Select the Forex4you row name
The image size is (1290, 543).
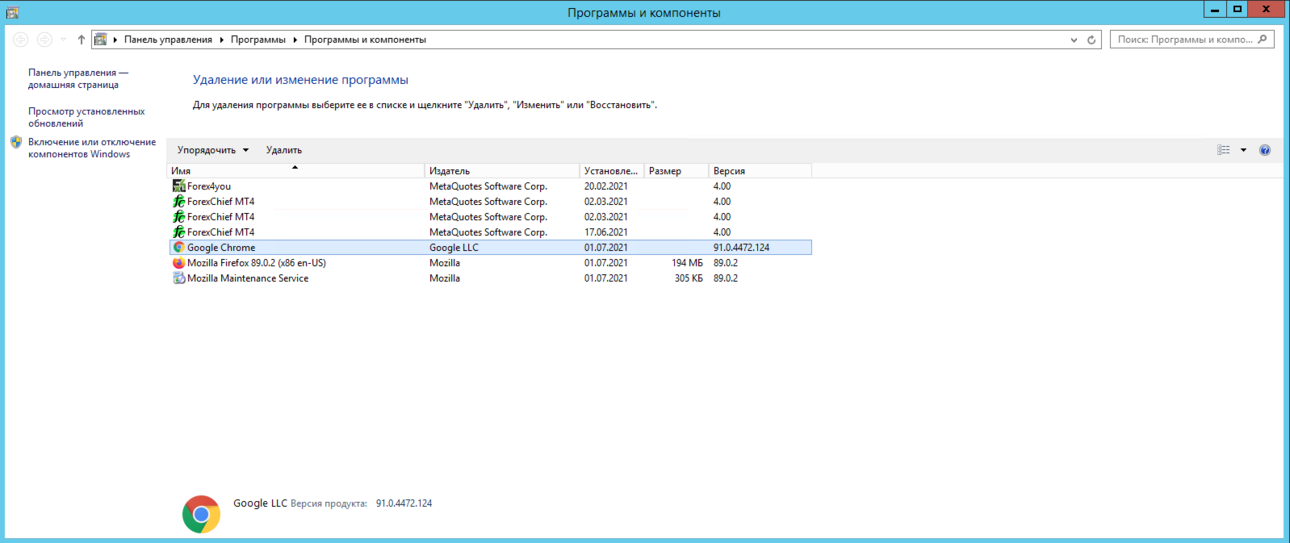click(208, 186)
